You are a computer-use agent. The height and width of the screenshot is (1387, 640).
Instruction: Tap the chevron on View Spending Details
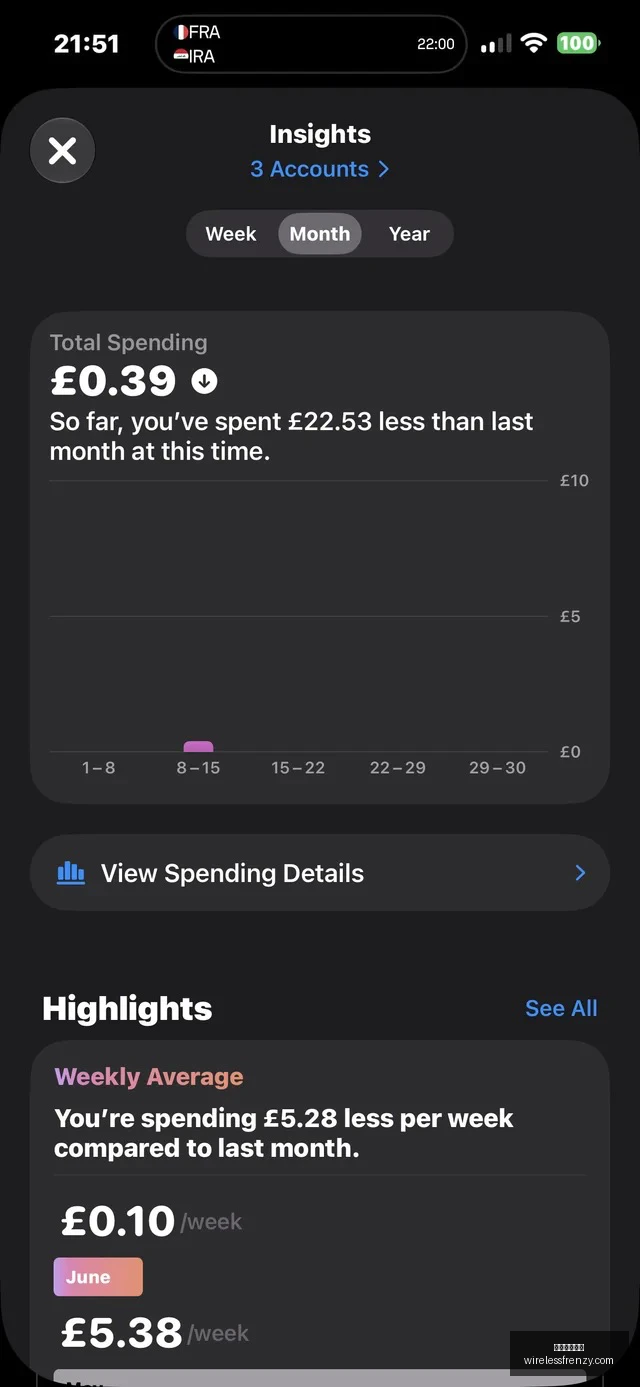[x=580, y=873]
